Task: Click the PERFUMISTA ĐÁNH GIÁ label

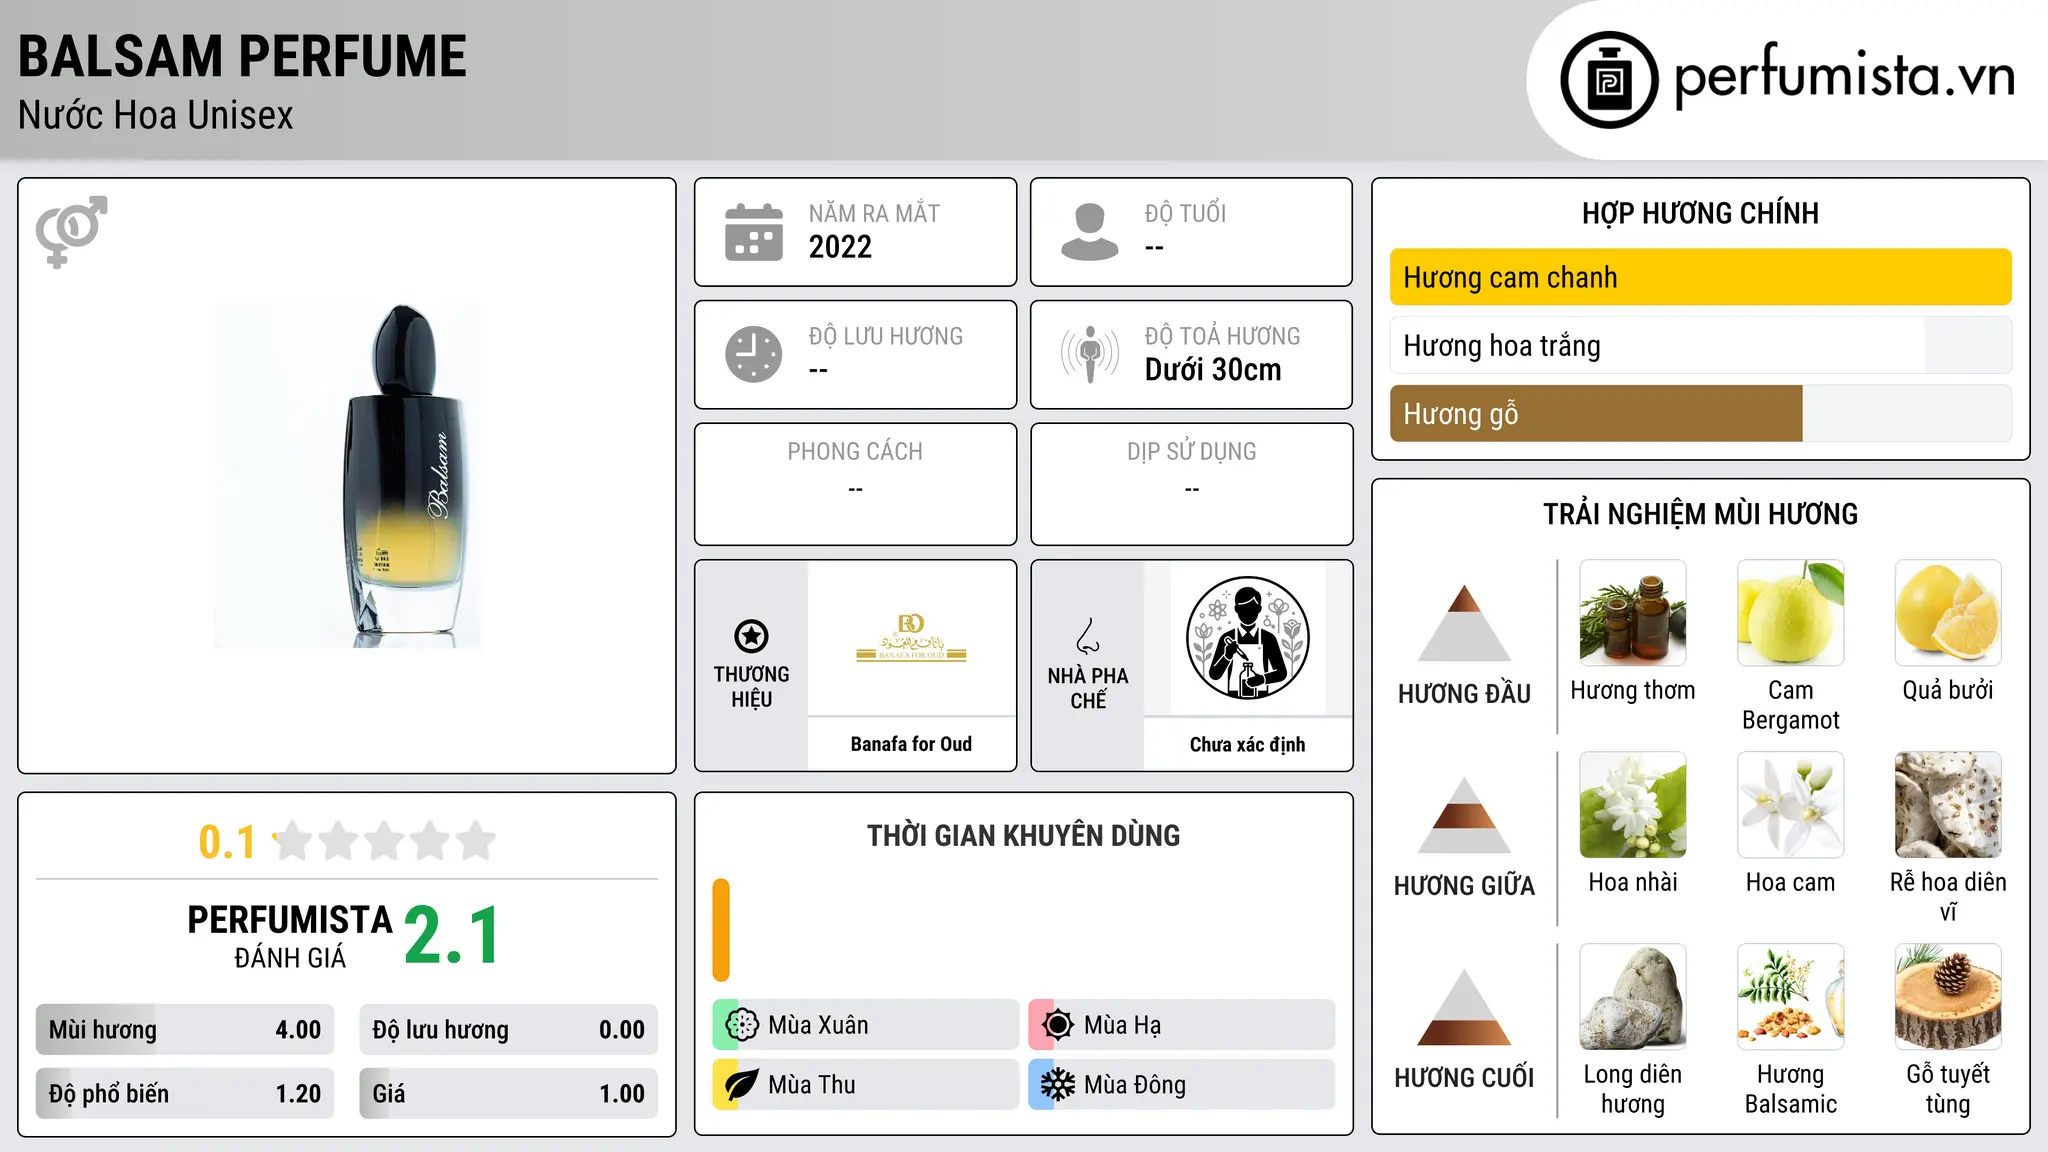Action: tap(290, 936)
